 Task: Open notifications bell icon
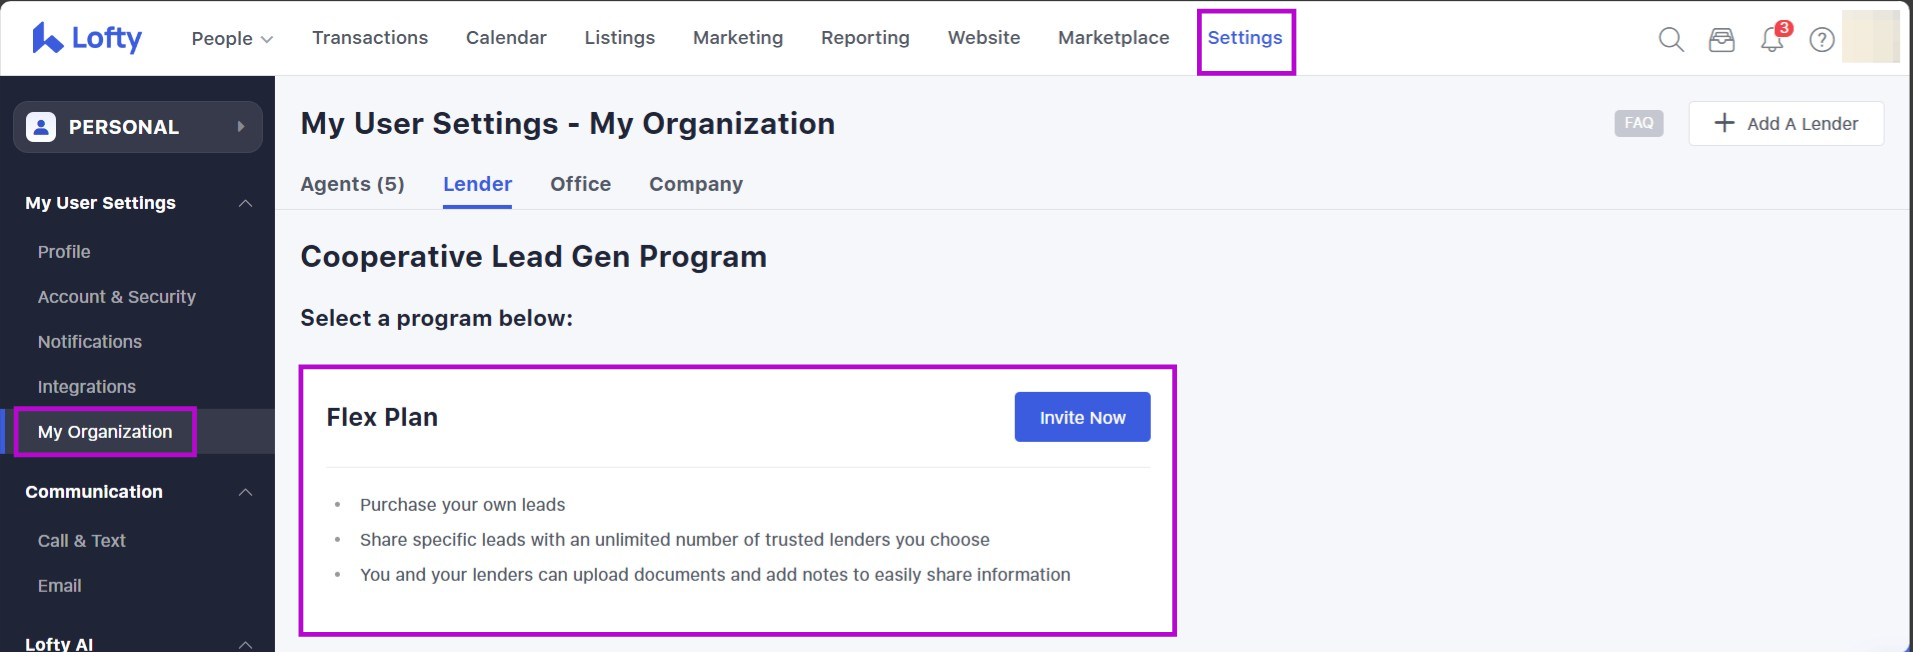1771,40
